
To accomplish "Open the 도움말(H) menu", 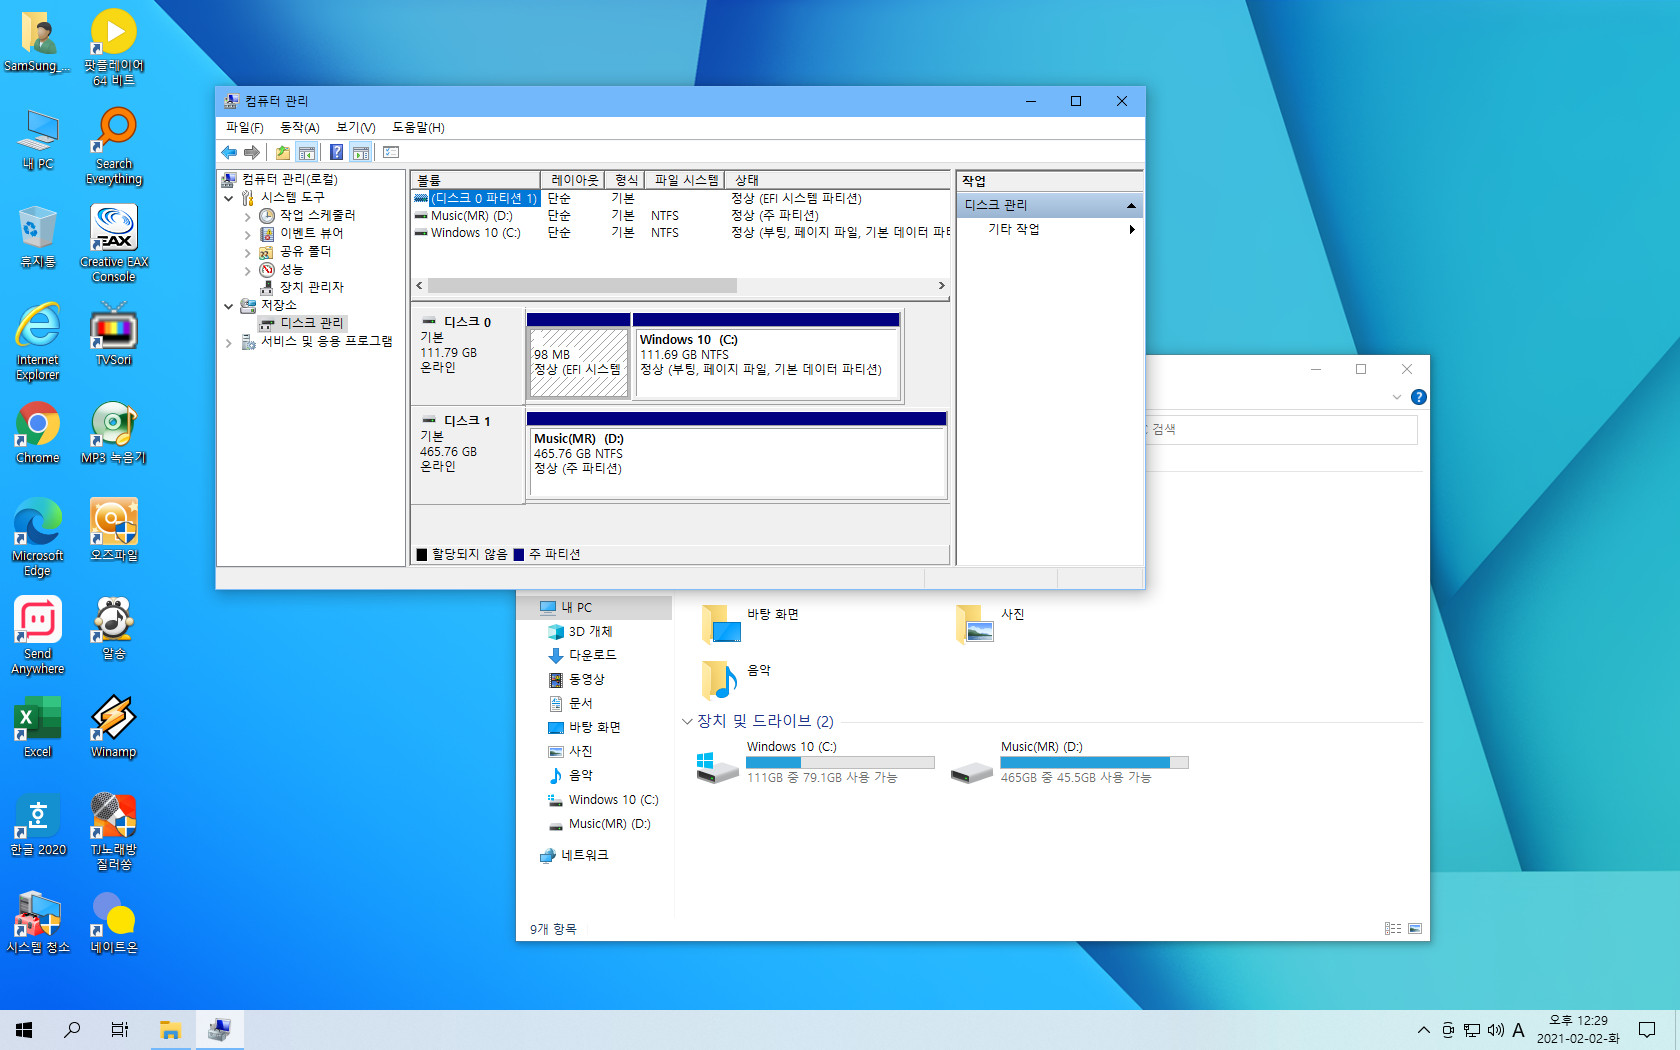I will 418,127.
